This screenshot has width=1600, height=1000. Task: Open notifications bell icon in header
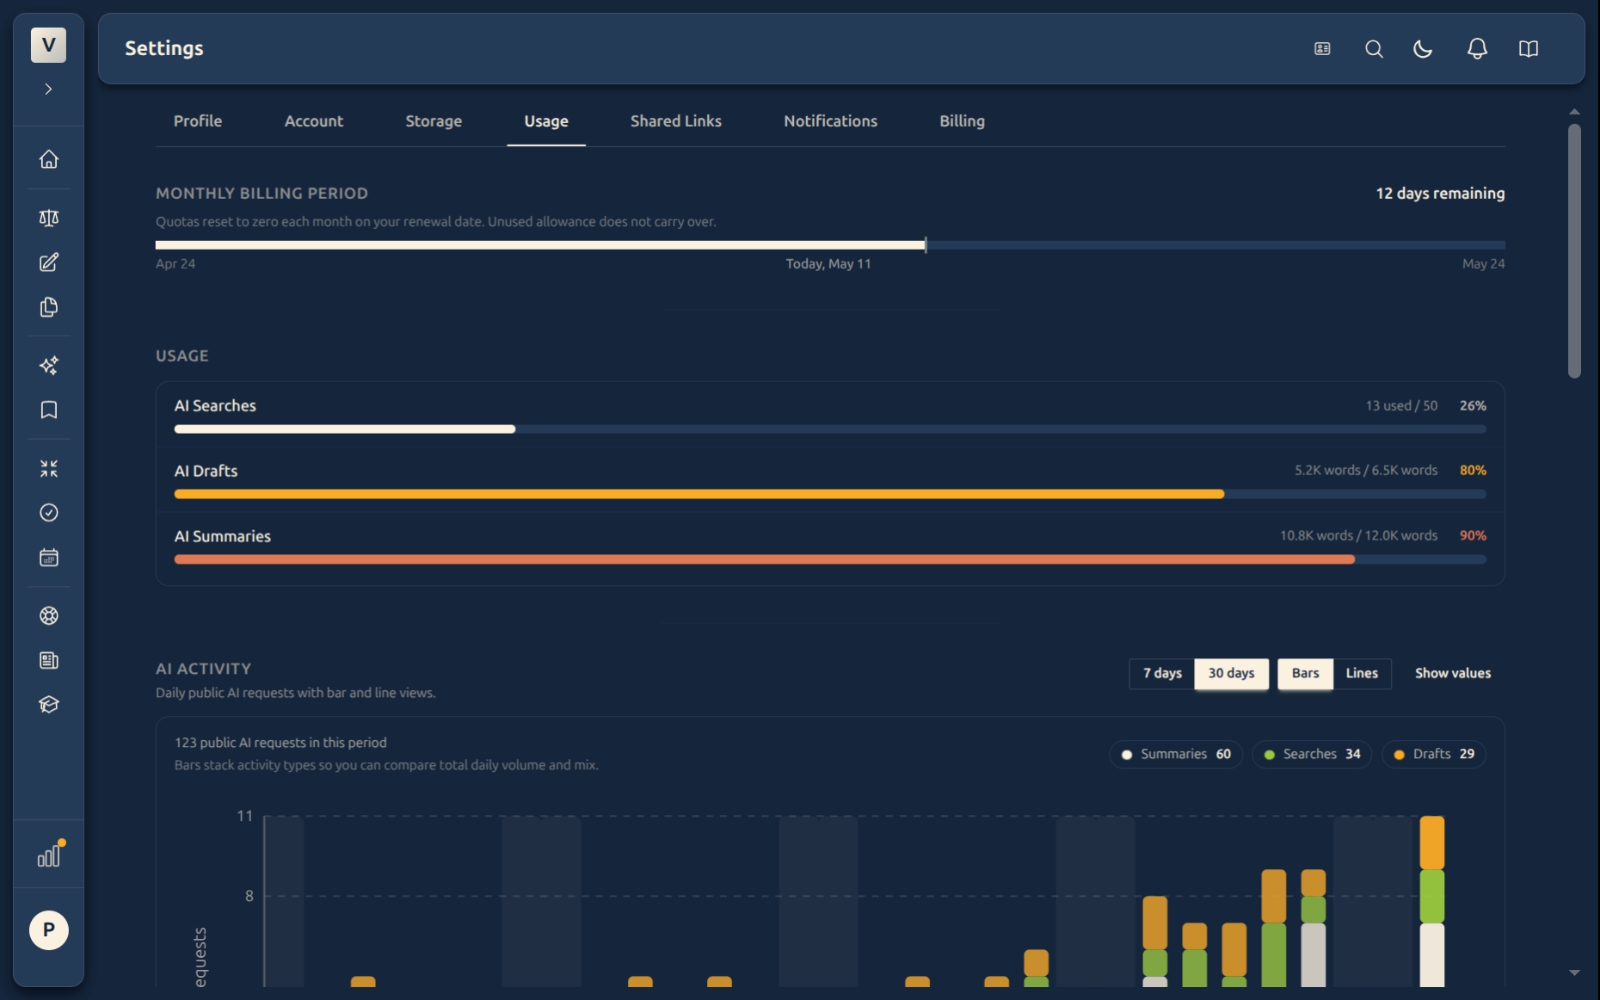point(1477,49)
